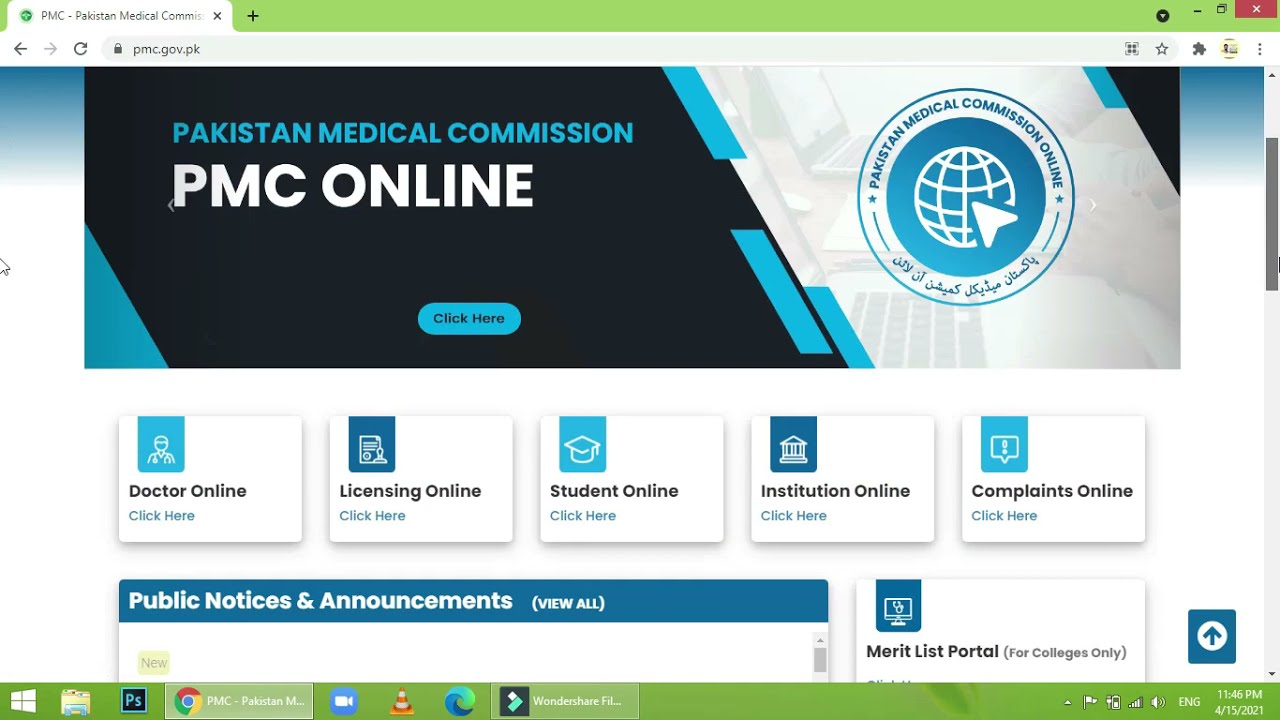The image size is (1280, 720).
Task: Open VLC media player from taskbar
Action: [x=402, y=701]
